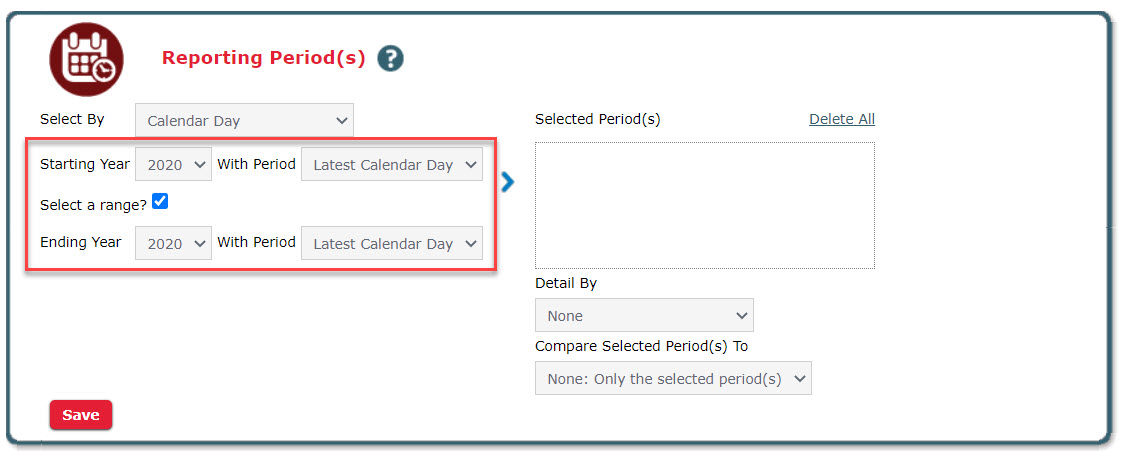Open the Starting Year's With Period dropdown
The height and width of the screenshot is (451, 1121).
coord(392,165)
